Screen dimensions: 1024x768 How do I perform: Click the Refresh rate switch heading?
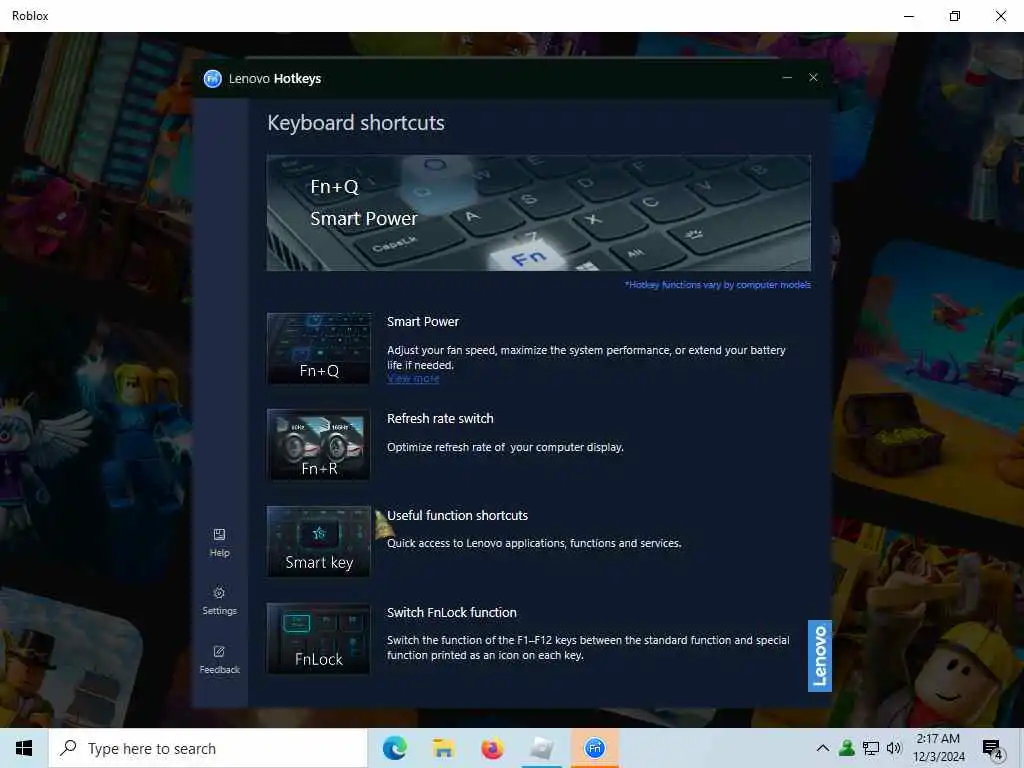tap(440, 419)
